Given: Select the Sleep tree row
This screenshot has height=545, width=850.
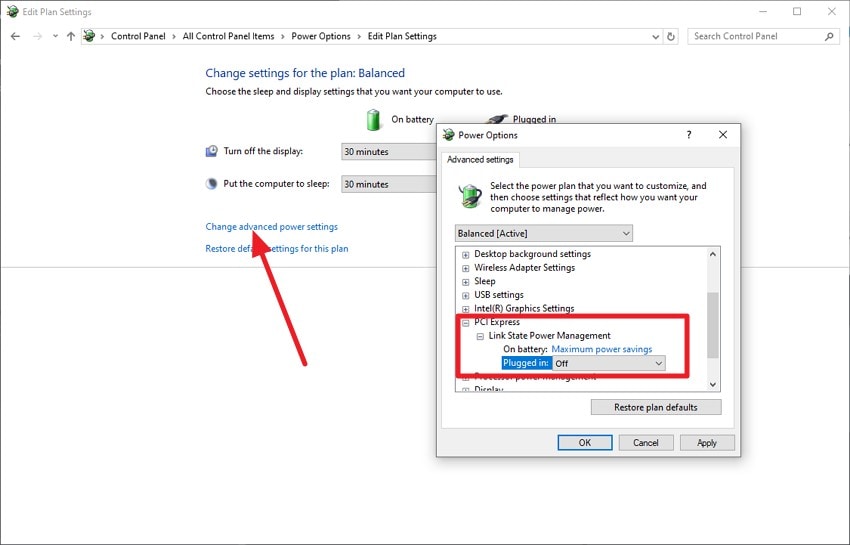Looking at the screenshot, I should pyautogui.click(x=485, y=281).
